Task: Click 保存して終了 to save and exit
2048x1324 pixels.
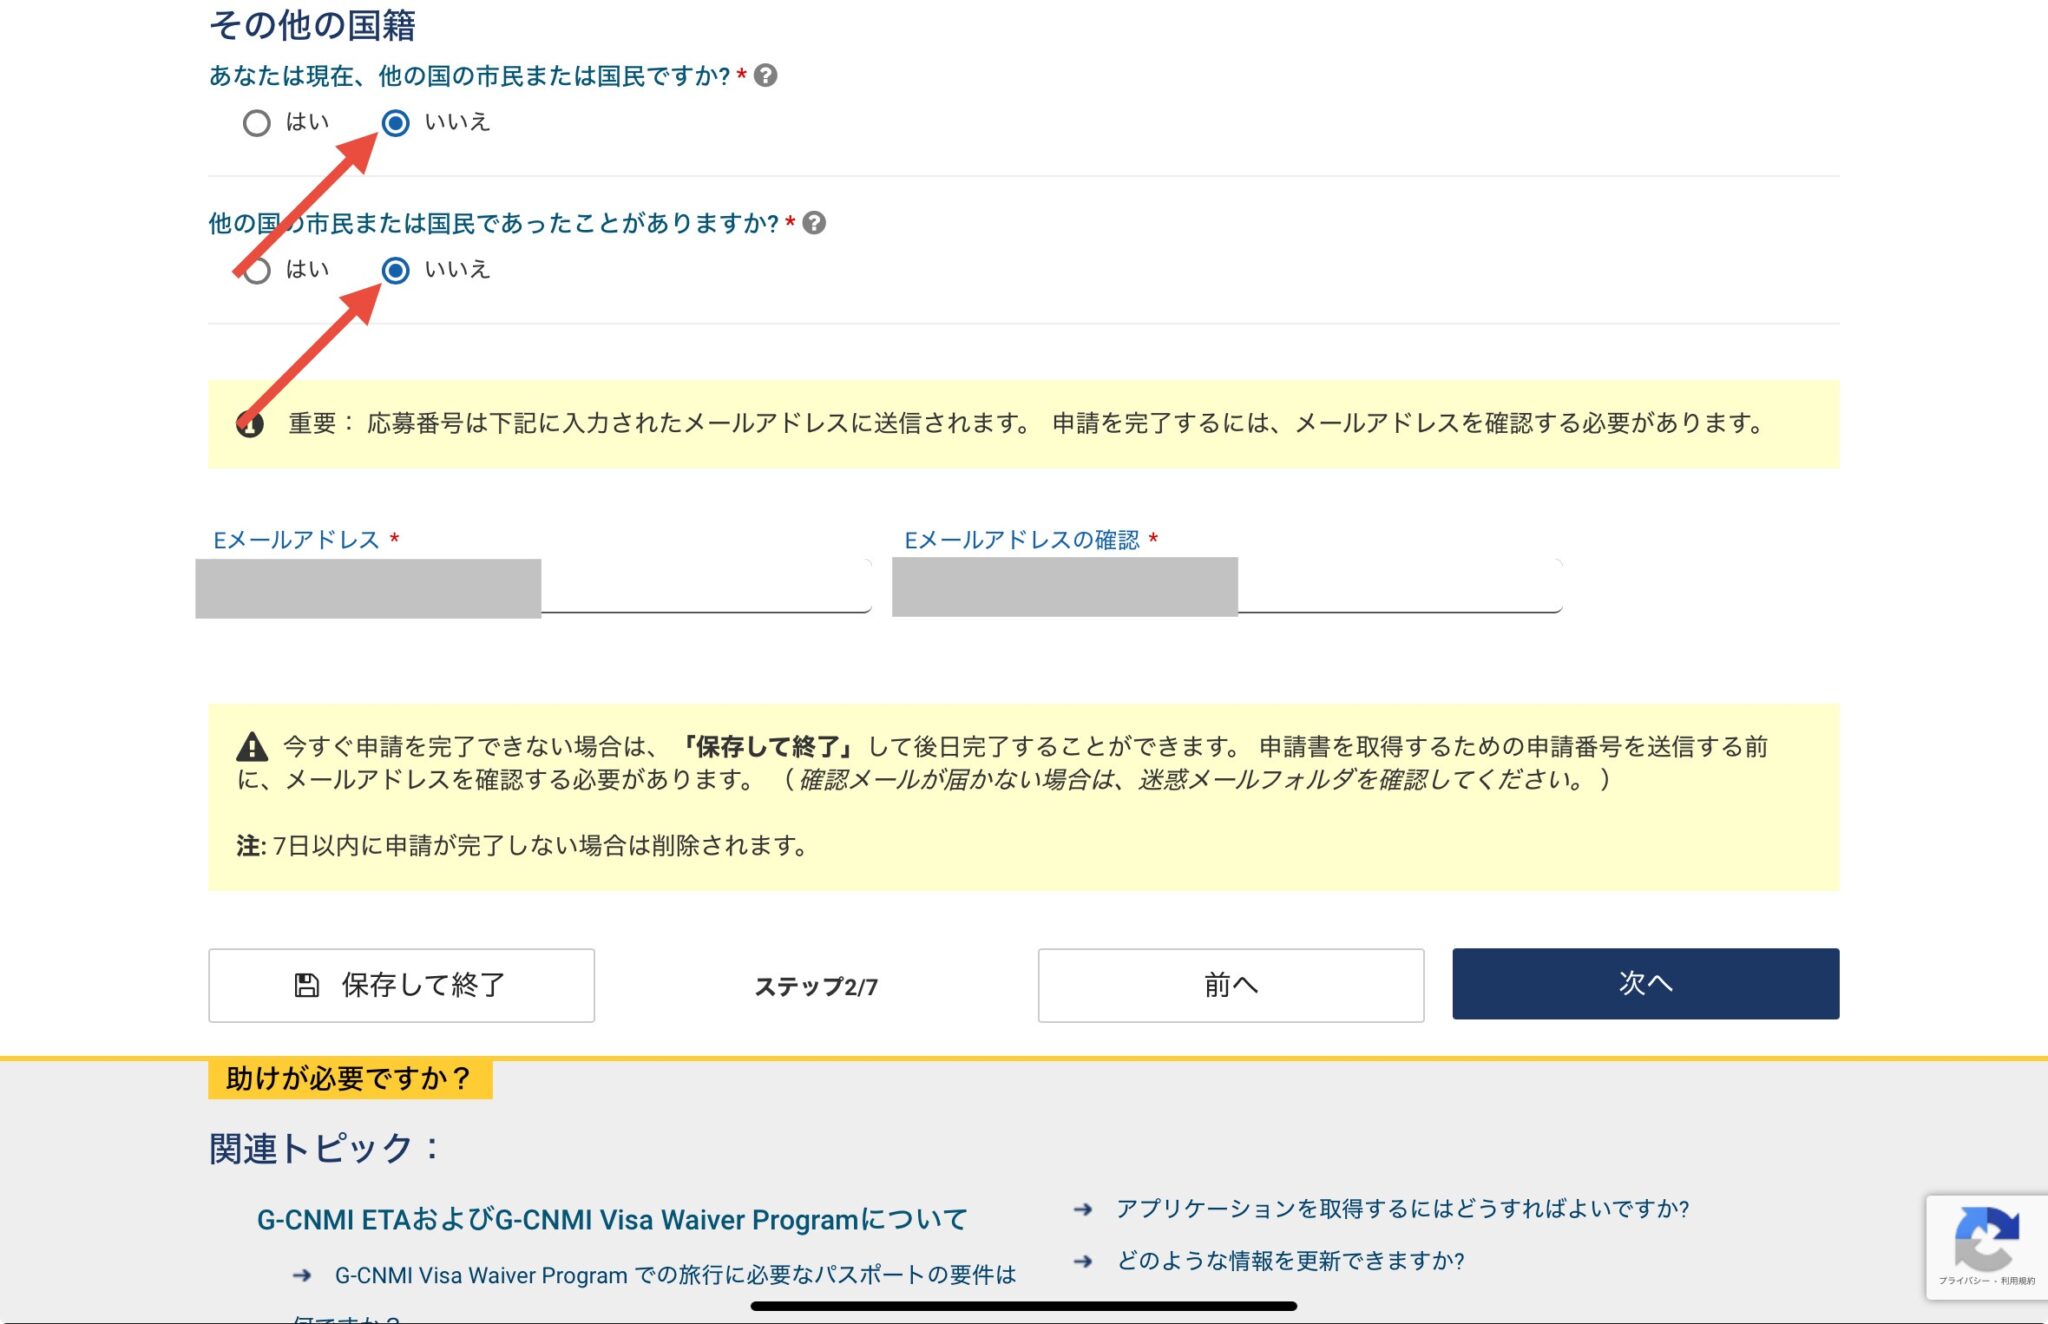Action: (x=400, y=985)
